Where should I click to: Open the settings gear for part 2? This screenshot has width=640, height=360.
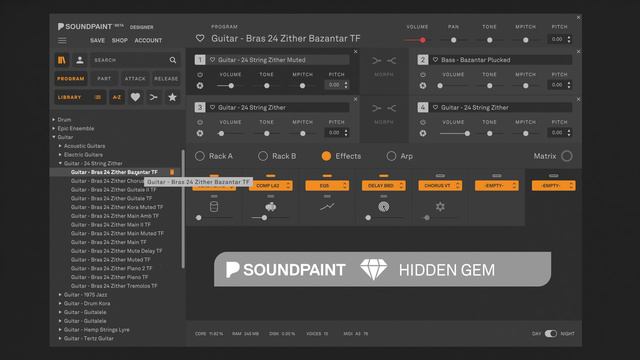(x=423, y=86)
